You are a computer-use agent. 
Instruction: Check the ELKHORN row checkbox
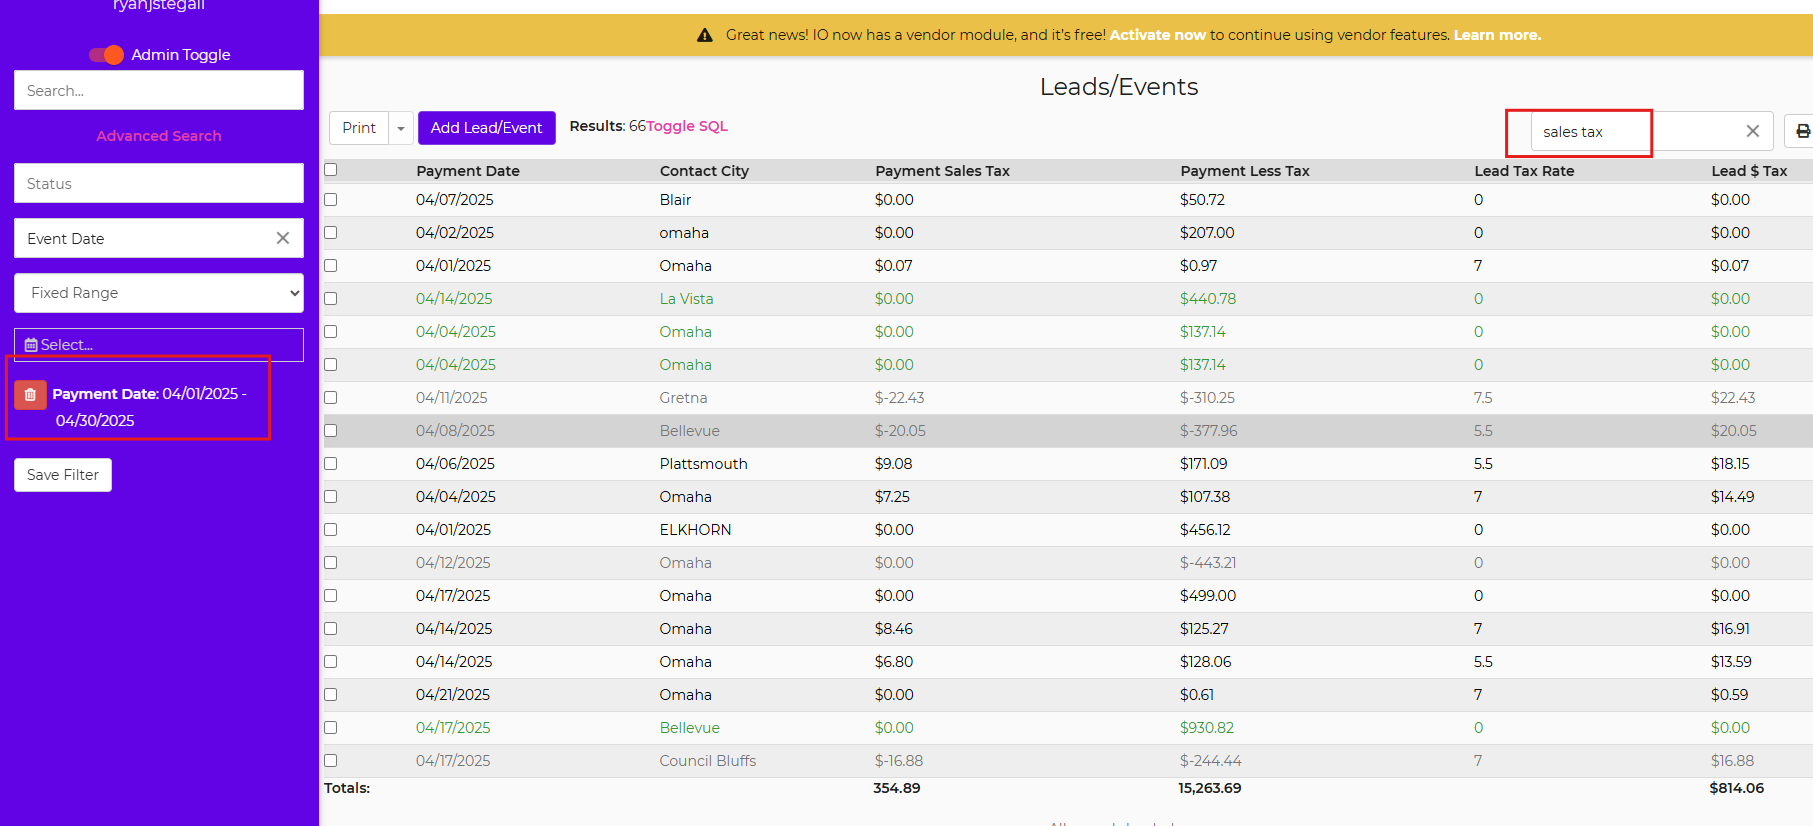point(331,530)
